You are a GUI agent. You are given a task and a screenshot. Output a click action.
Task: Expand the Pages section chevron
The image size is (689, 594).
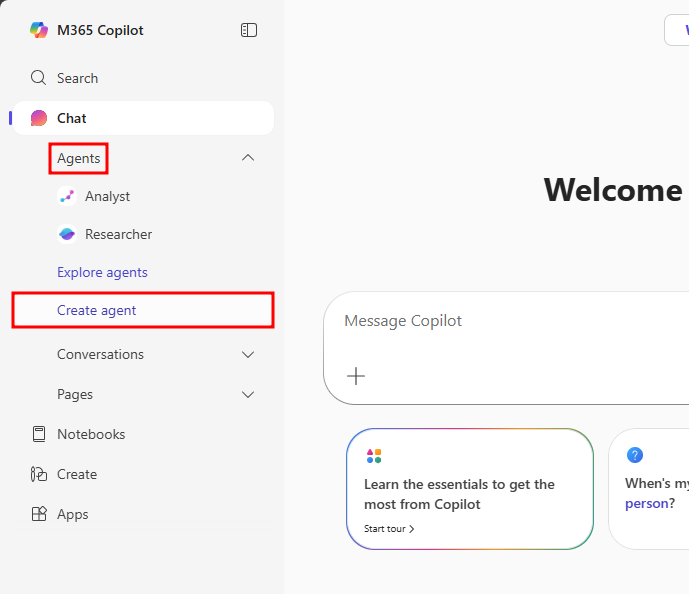pos(249,394)
